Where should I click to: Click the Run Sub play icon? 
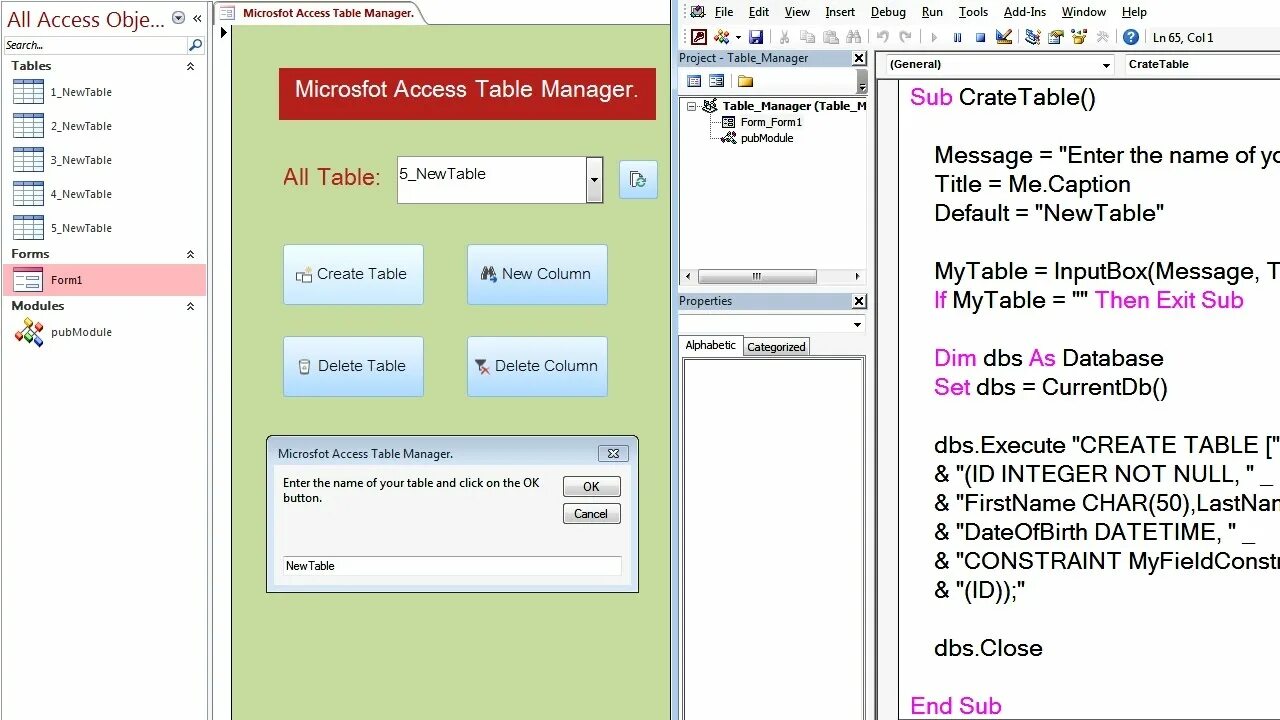click(934, 37)
